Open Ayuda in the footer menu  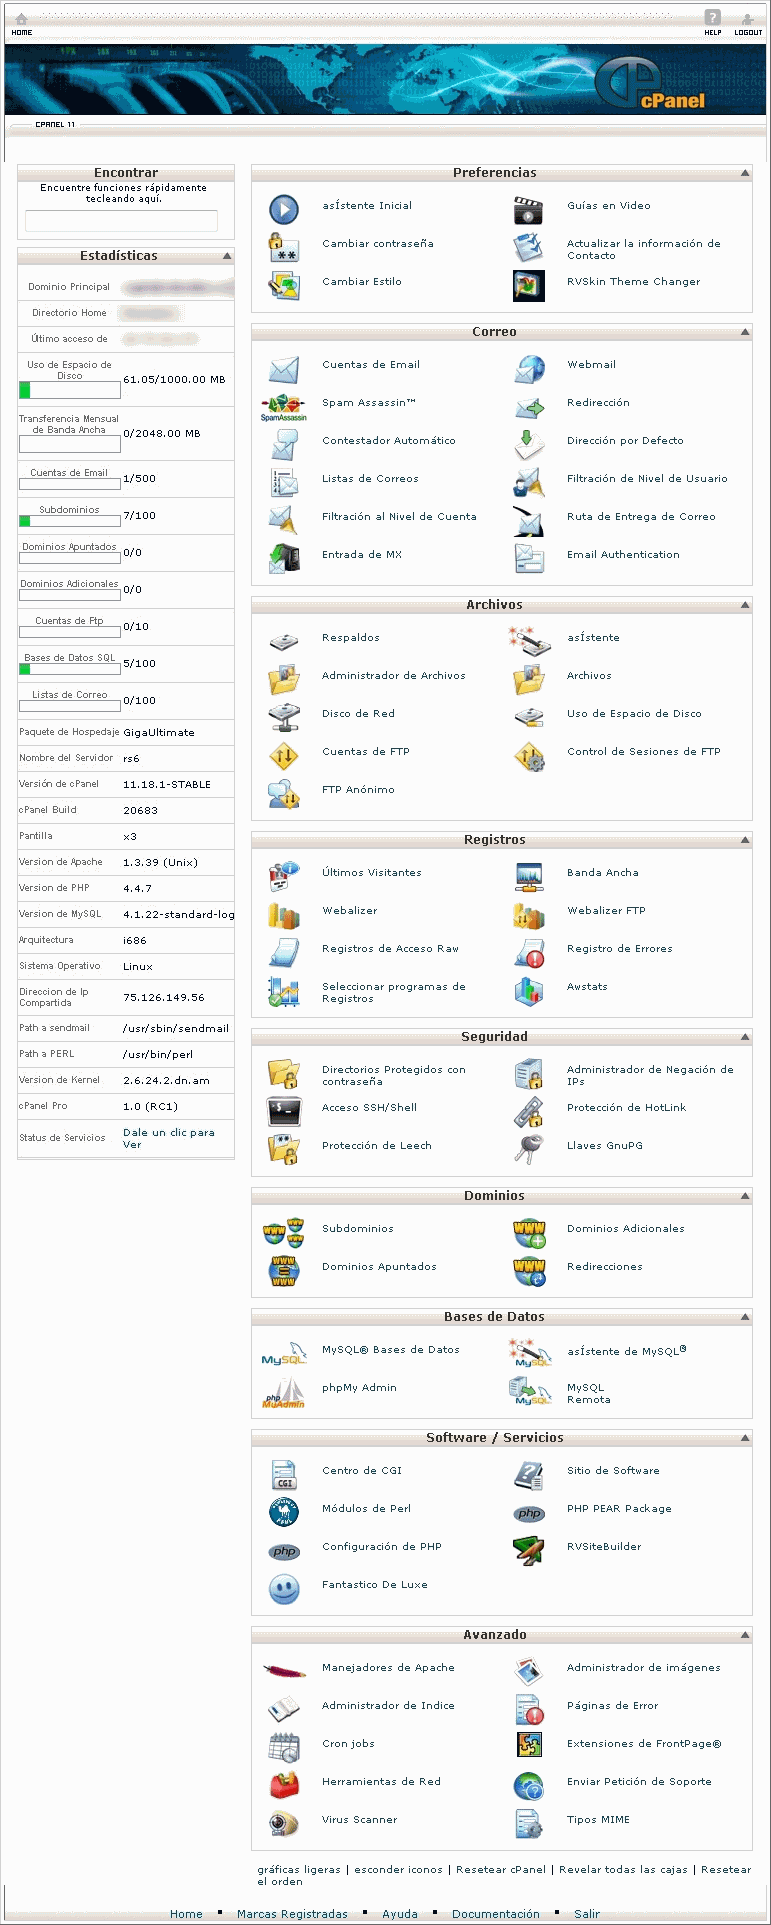point(400,1914)
